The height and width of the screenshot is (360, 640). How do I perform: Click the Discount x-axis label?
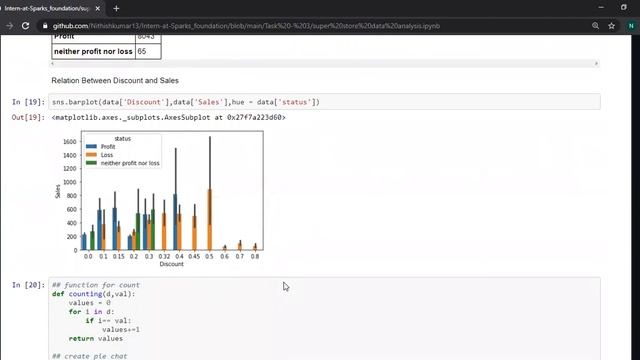[x=171, y=264]
